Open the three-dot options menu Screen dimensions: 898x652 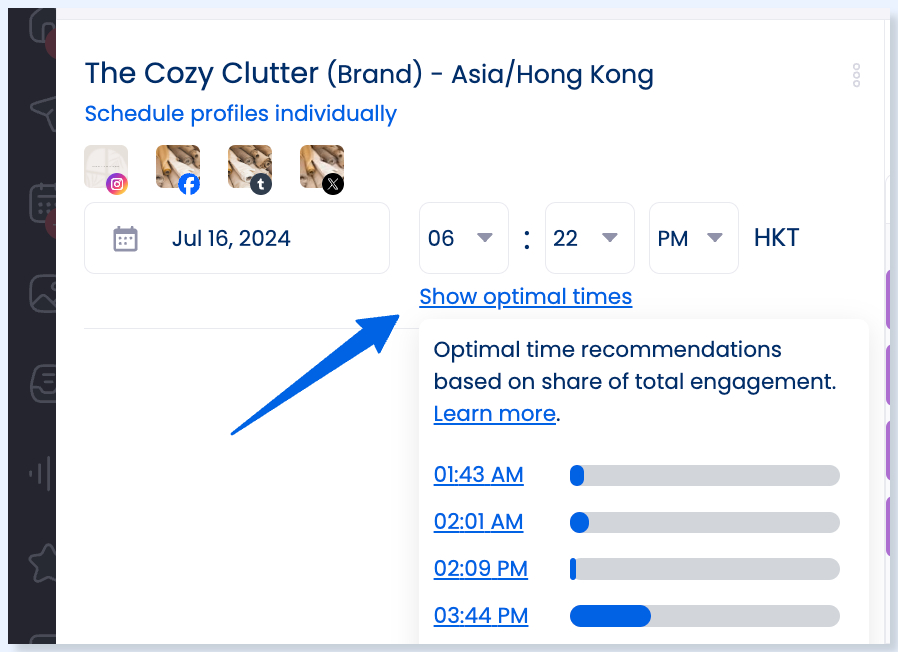click(x=856, y=75)
